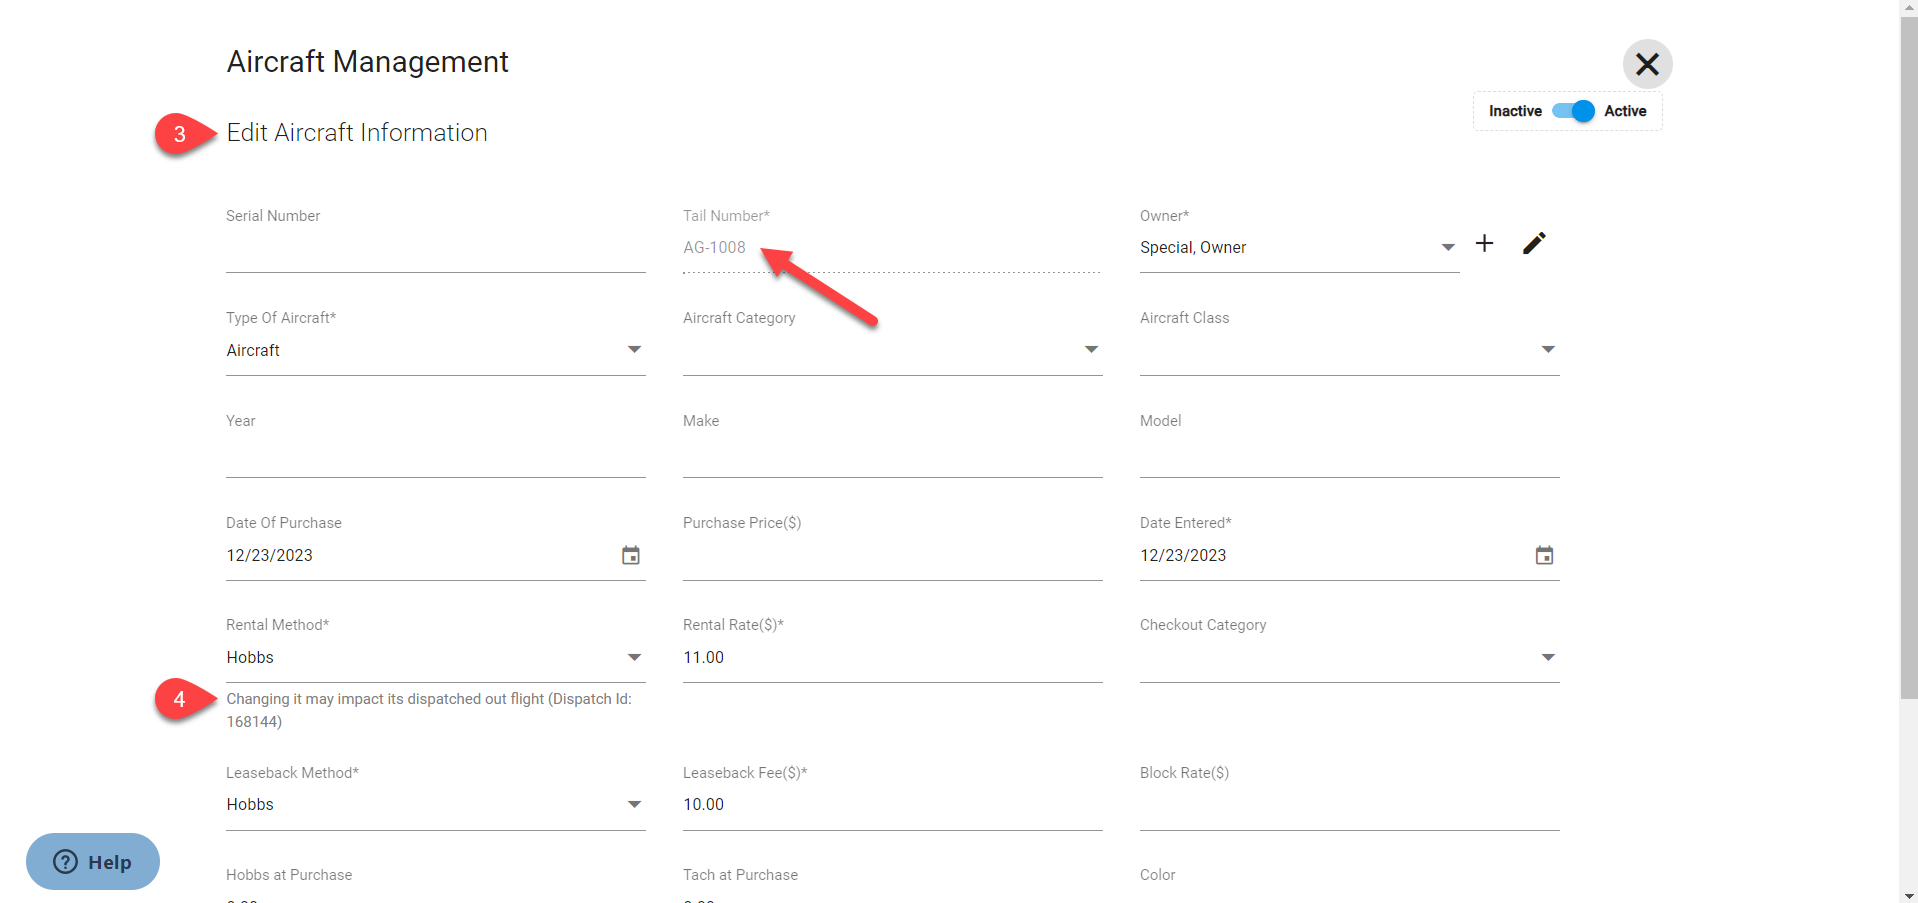Click the pencil icon to edit owner
Screen dimensions: 1918x903
pos(1534,244)
